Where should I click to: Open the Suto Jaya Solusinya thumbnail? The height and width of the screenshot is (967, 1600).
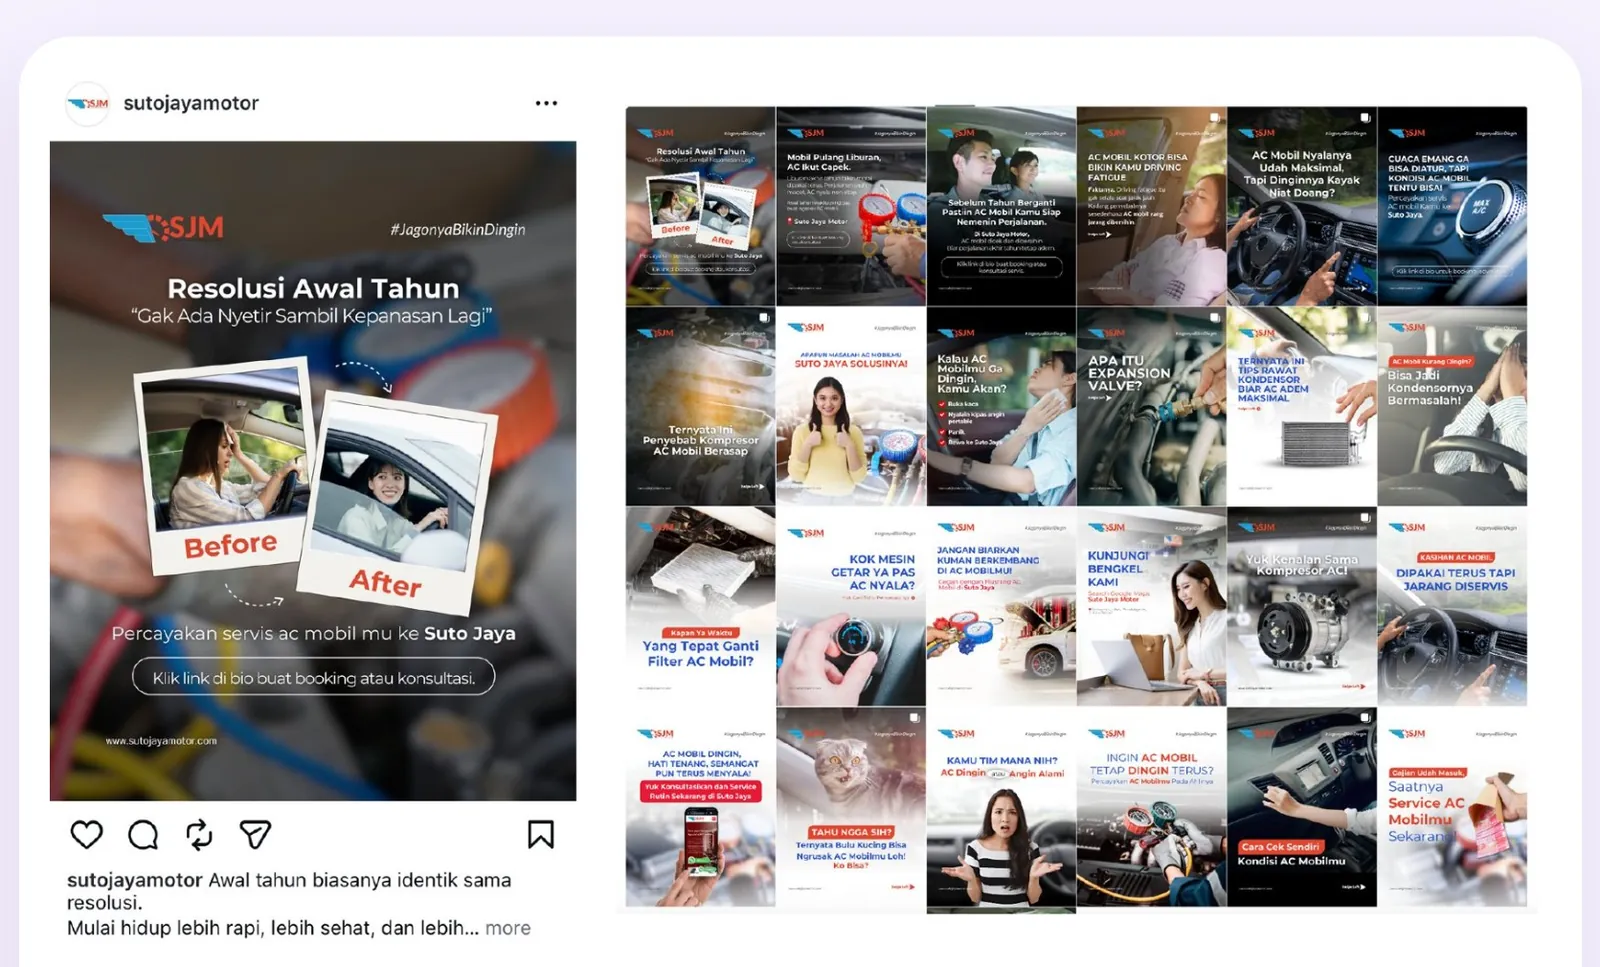[x=851, y=406]
